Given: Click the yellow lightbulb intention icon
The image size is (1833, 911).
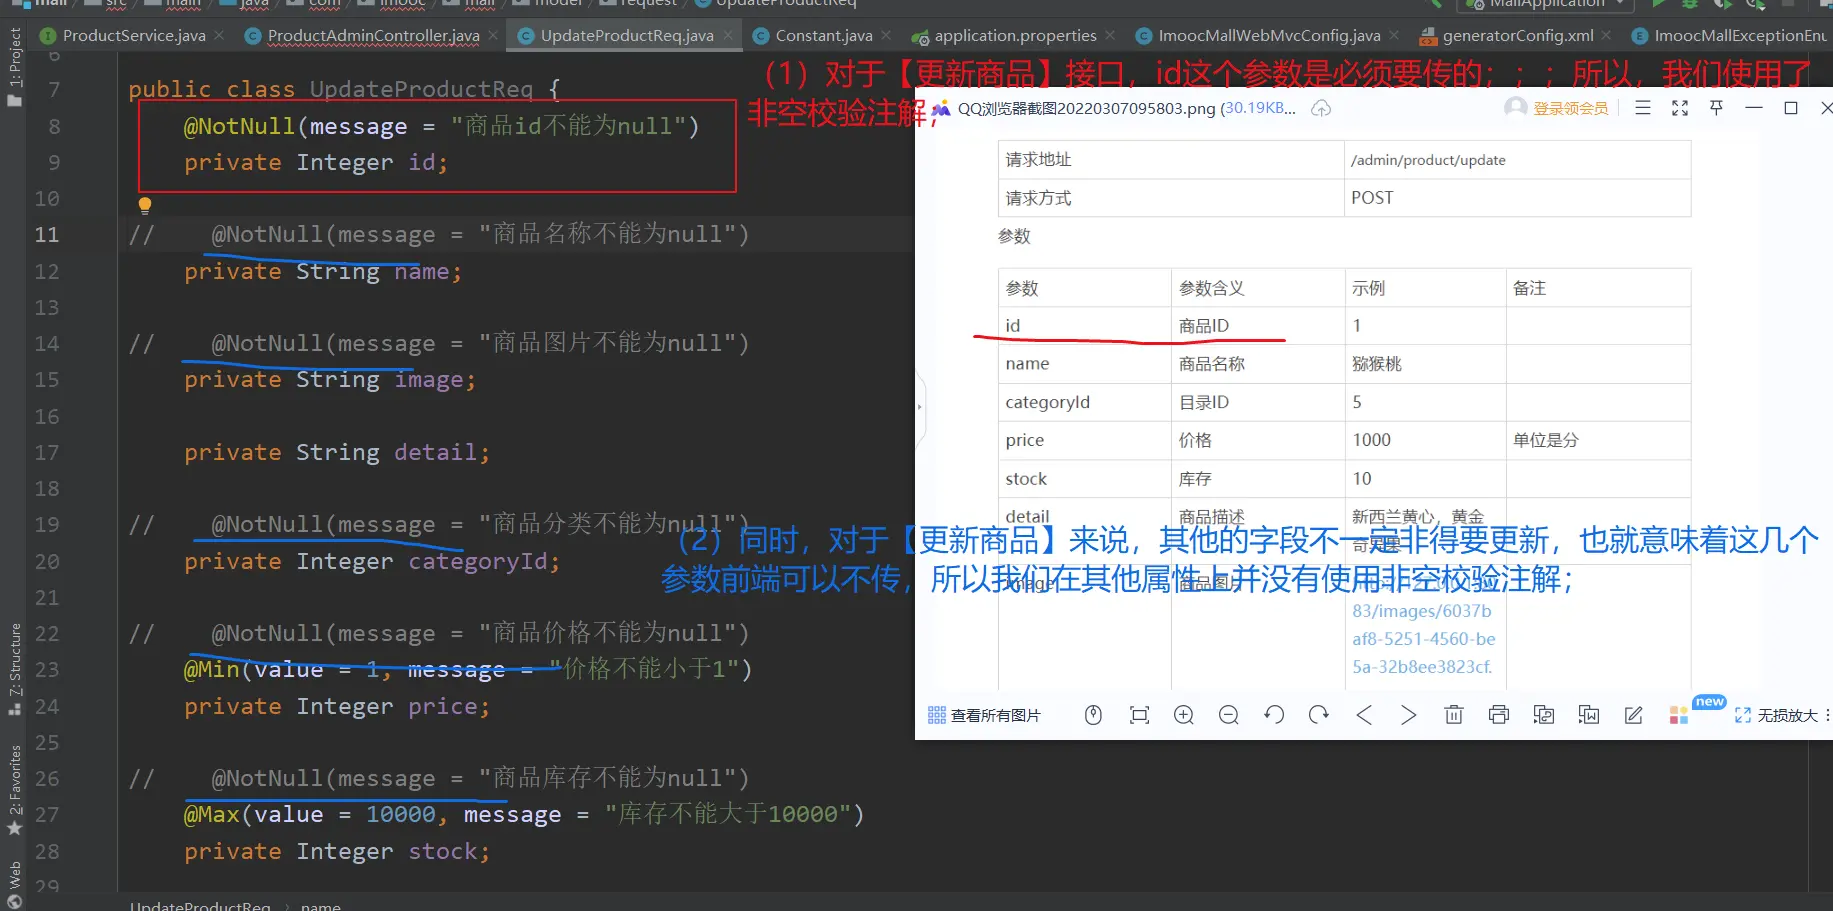Looking at the screenshot, I should coord(145,206).
